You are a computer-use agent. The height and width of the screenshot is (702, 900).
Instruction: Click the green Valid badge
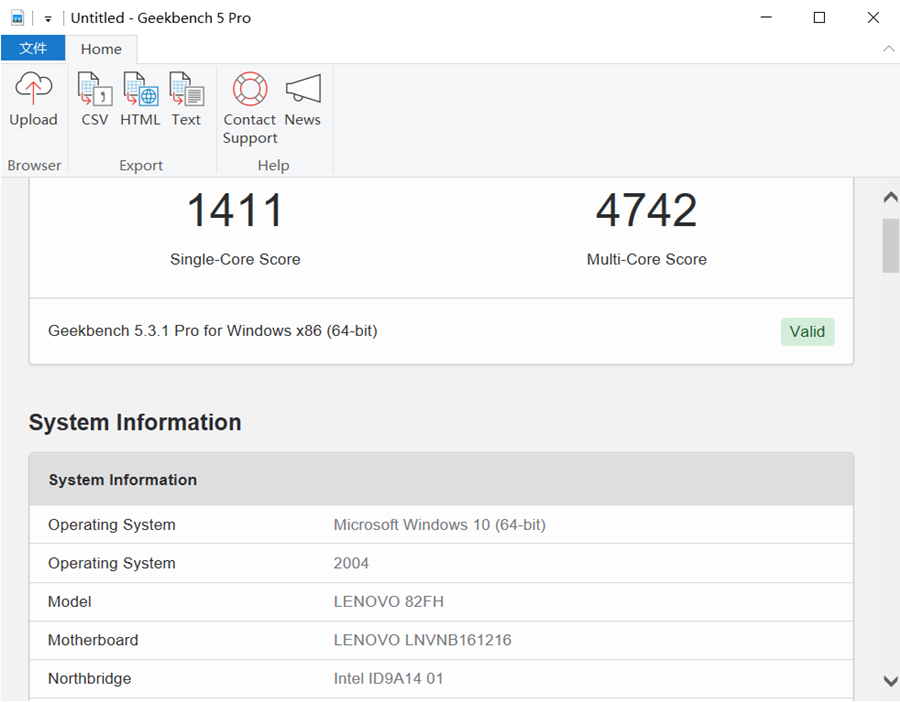(x=807, y=332)
